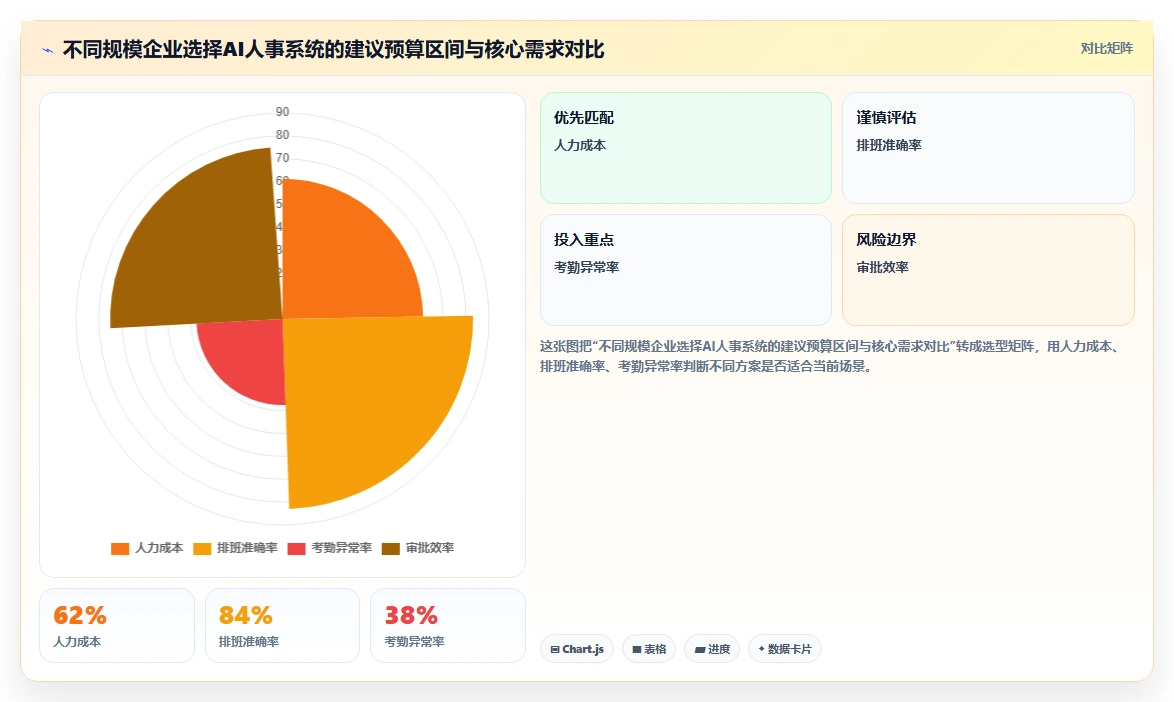The height and width of the screenshot is (702, 1174).
Task: Click the bar icon in 进度 chip
Action: click(x=699, y=650)
